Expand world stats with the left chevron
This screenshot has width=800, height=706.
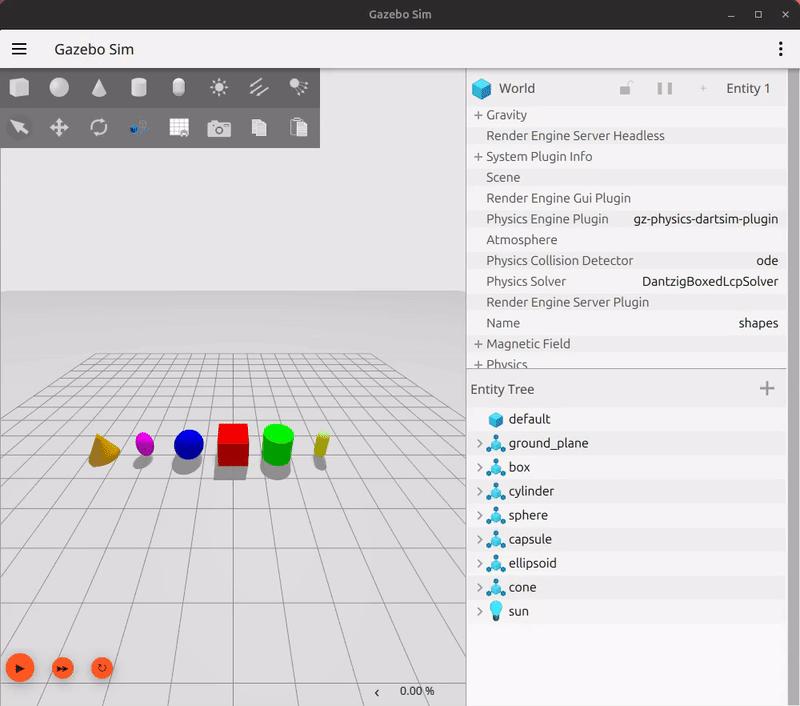click(377, 692)
